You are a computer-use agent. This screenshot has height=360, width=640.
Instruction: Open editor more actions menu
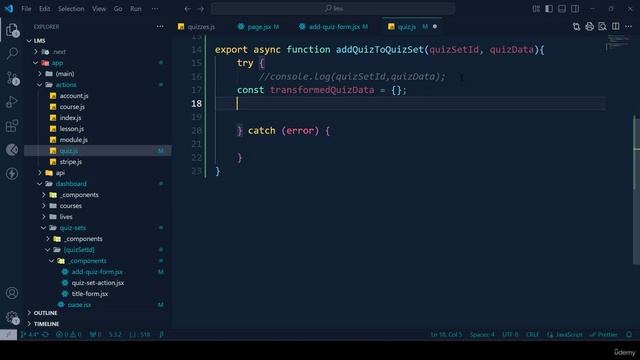(x=629, y=27)
